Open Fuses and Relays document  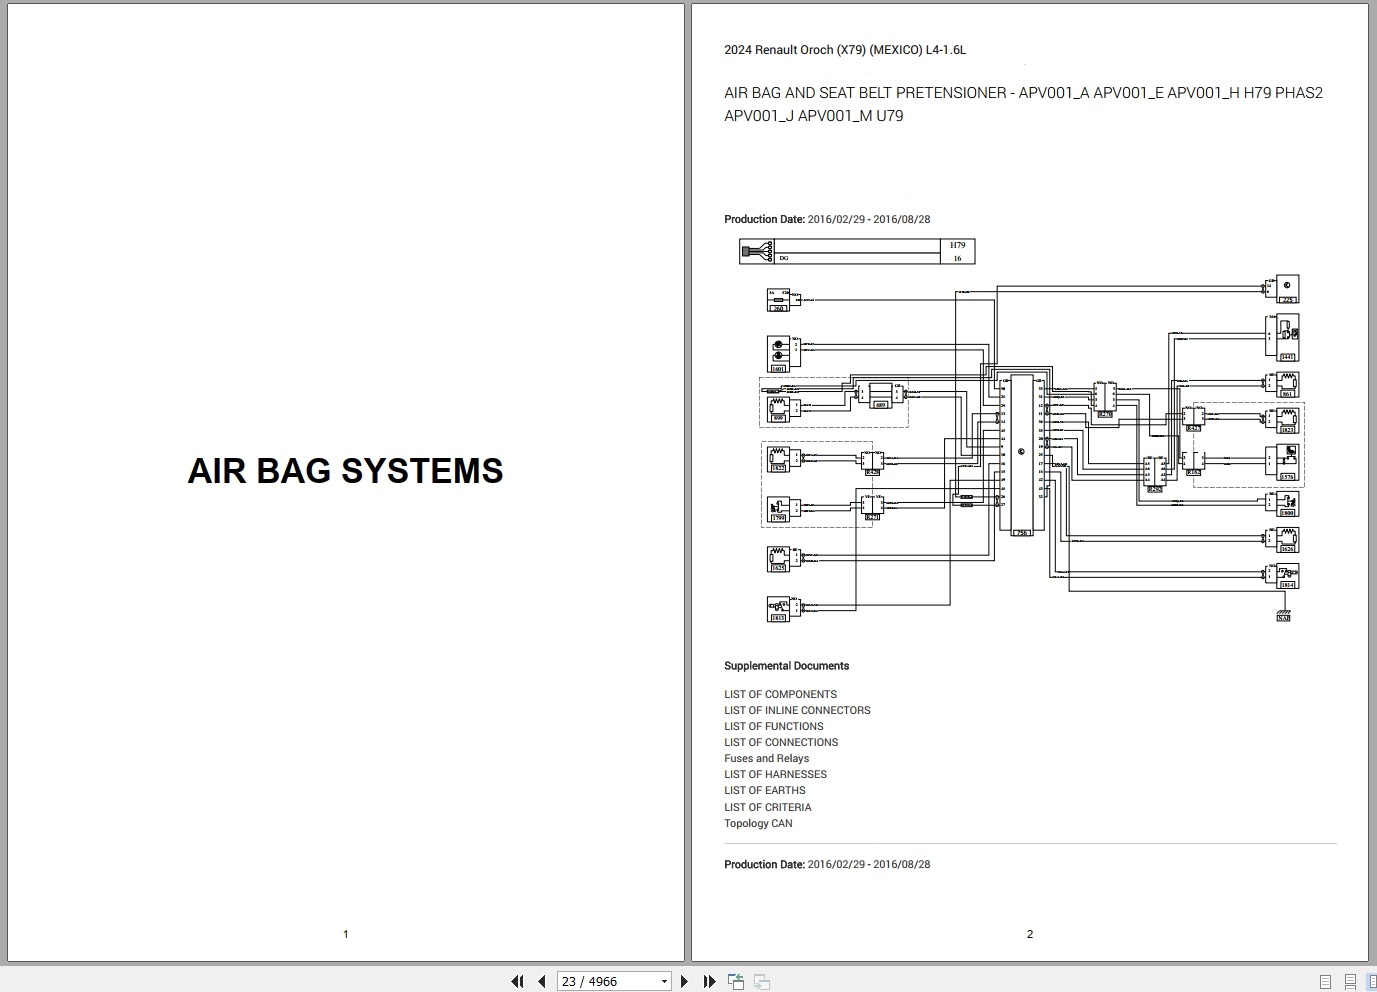(x=767, y=758)
